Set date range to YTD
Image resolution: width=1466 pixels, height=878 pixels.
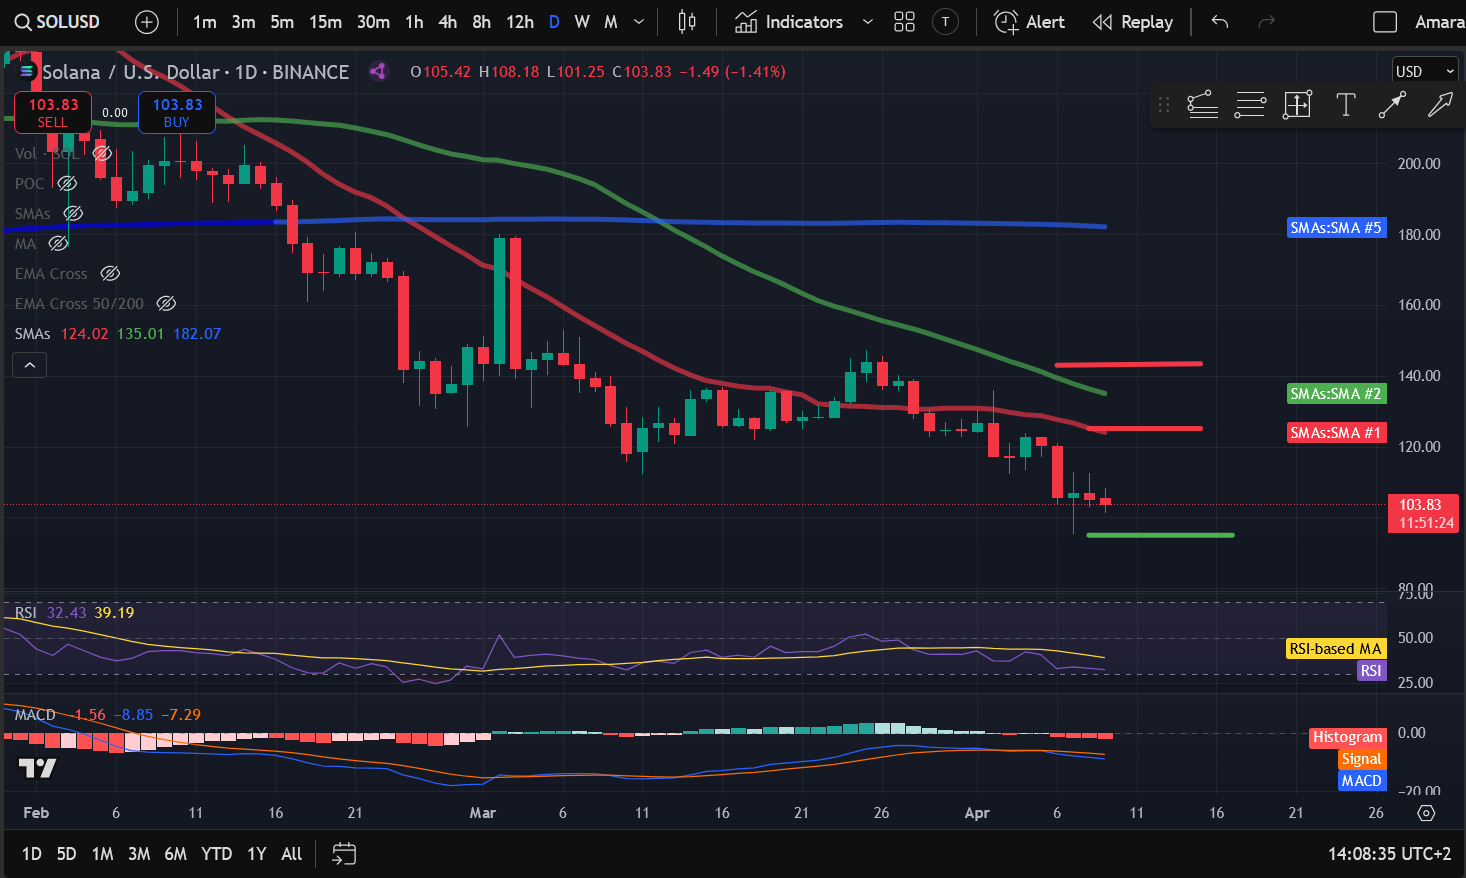point(216,854)
